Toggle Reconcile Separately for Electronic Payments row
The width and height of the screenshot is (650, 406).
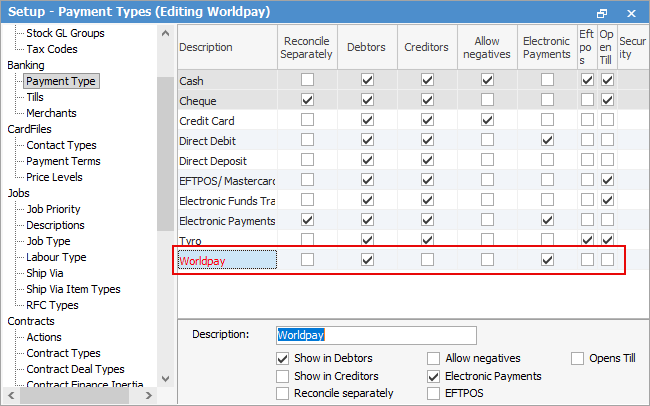(307, 220)
